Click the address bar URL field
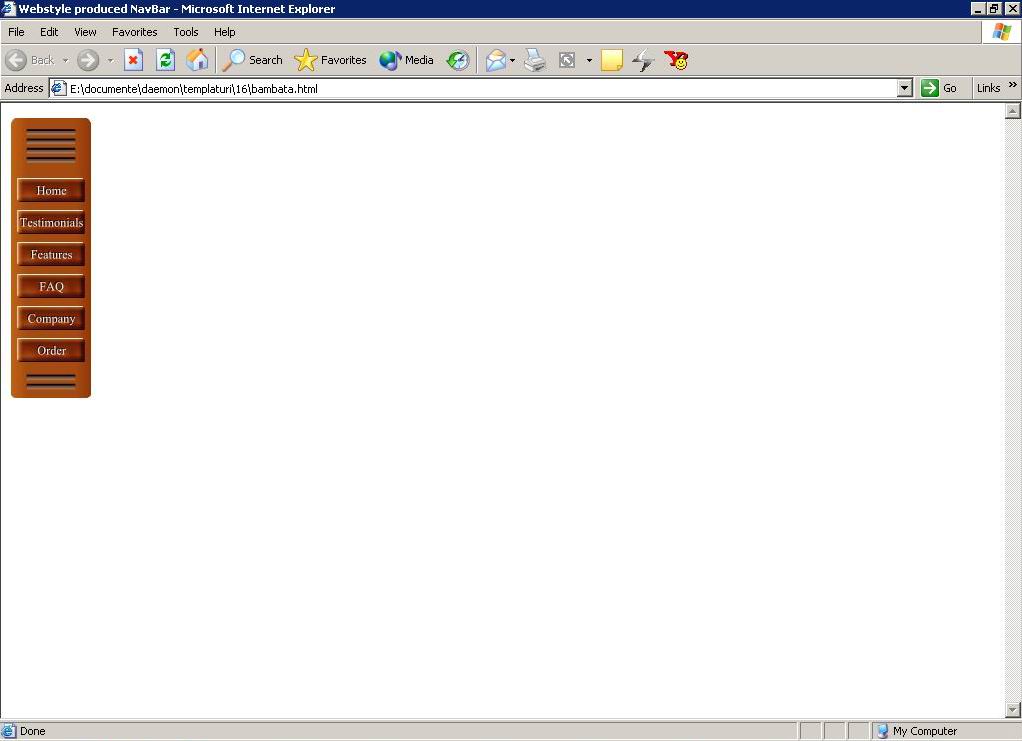Viewport: 1022px width, 741px height. [480, 88]
